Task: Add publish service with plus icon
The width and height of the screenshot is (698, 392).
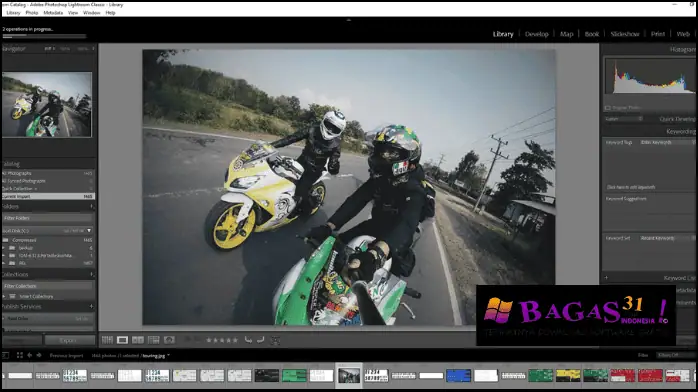Action: click(91, 307)
